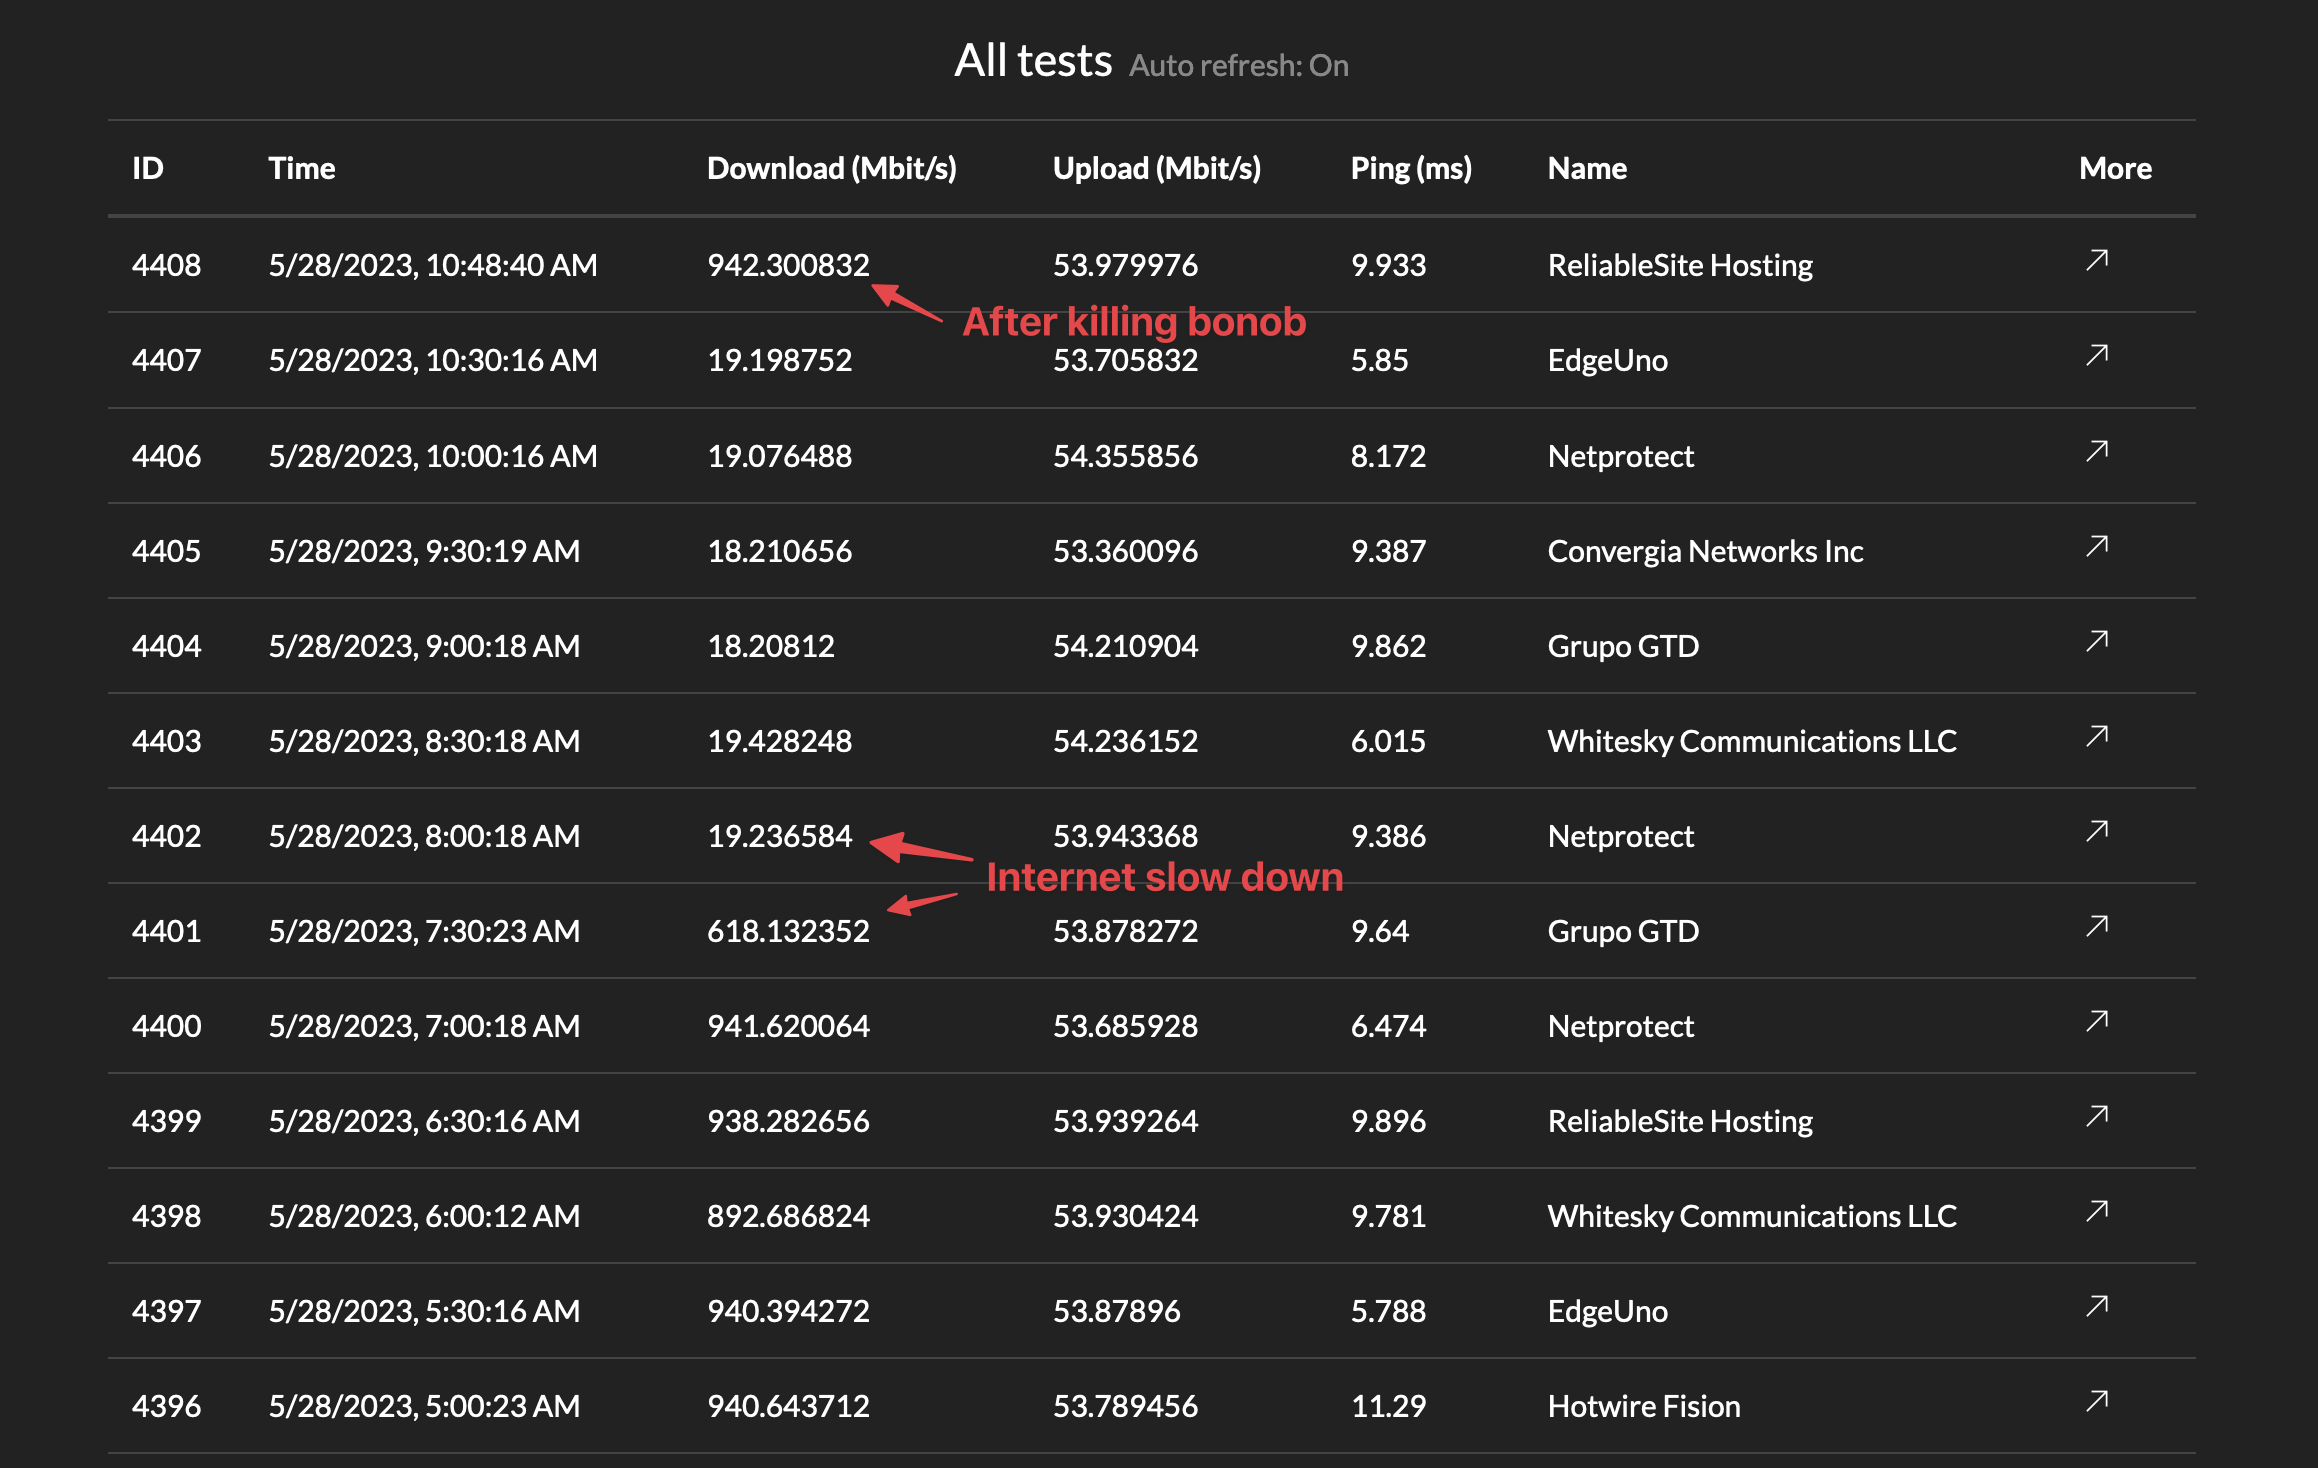Screen dimensions: 2318x1468
Task: Sort table by the Time column
Action: (302, 167)
